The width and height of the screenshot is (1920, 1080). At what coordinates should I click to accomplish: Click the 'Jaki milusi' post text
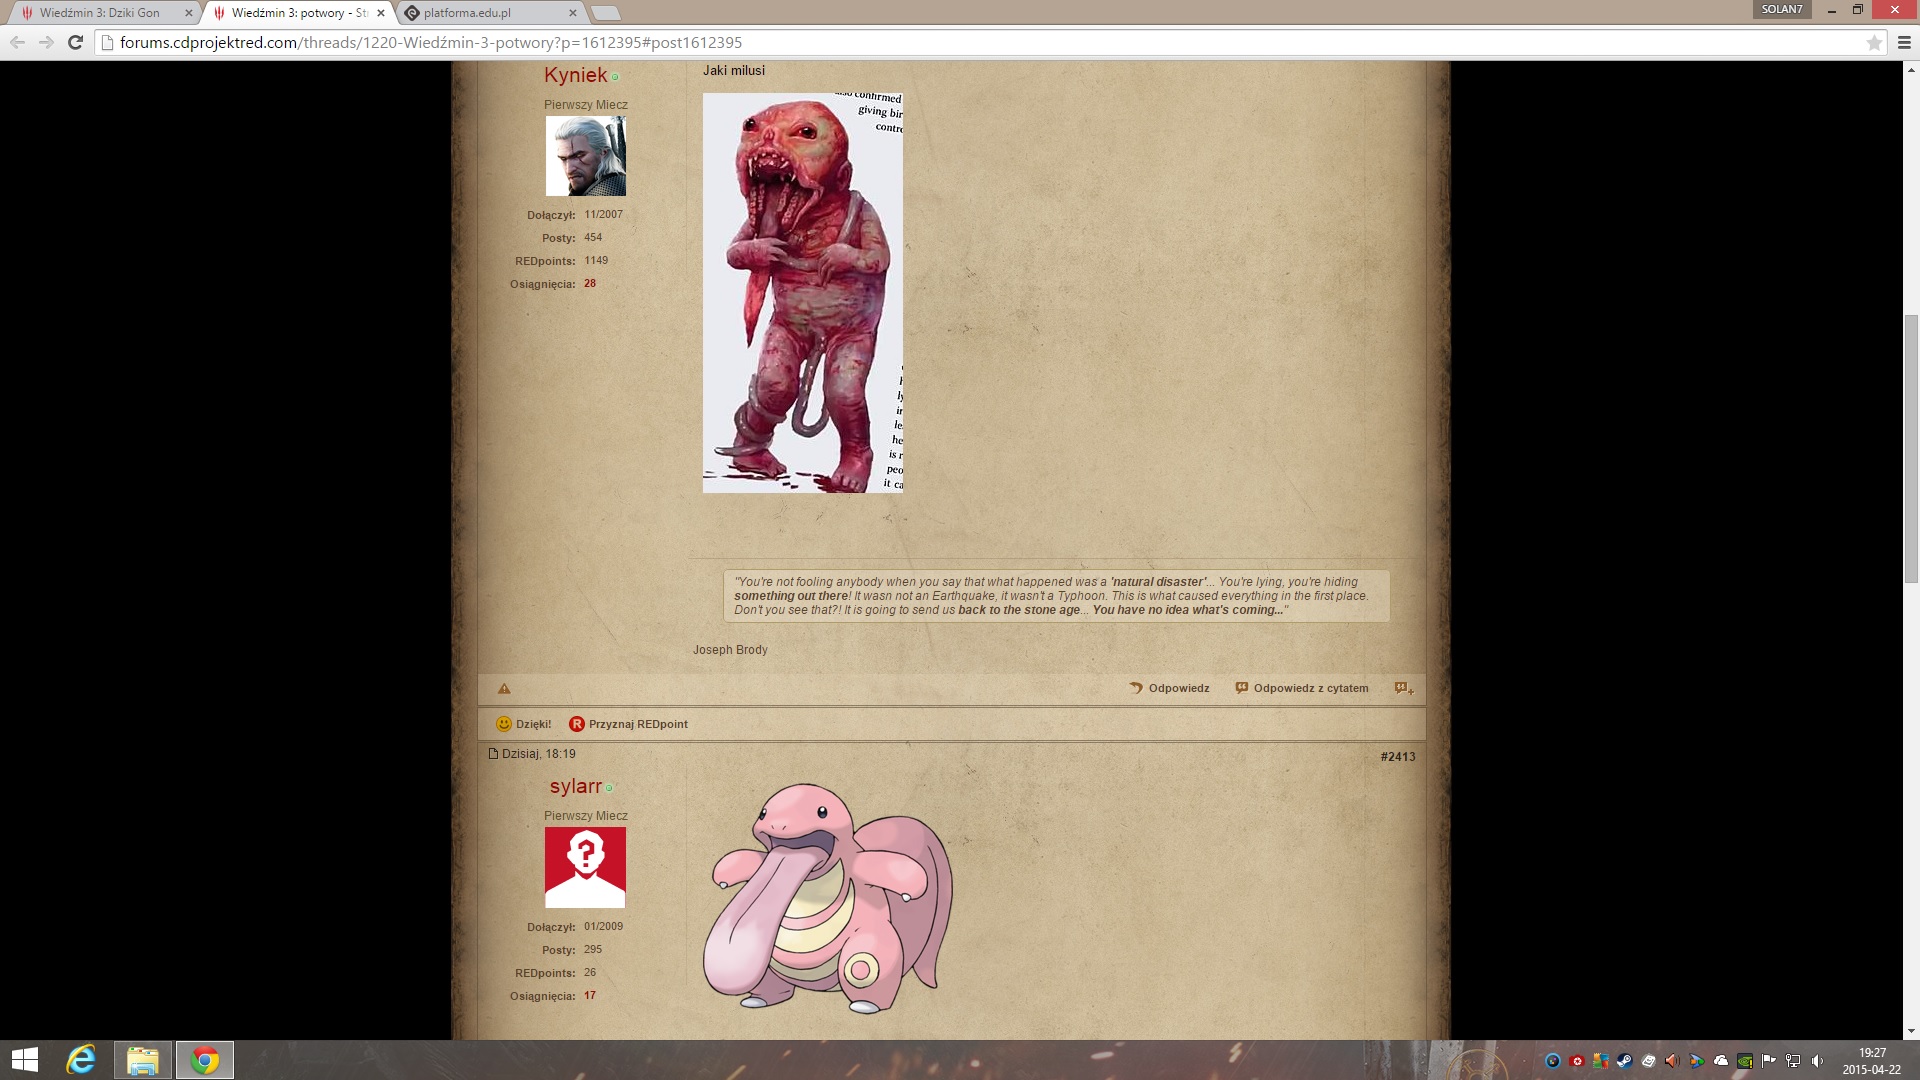point(734,71)
